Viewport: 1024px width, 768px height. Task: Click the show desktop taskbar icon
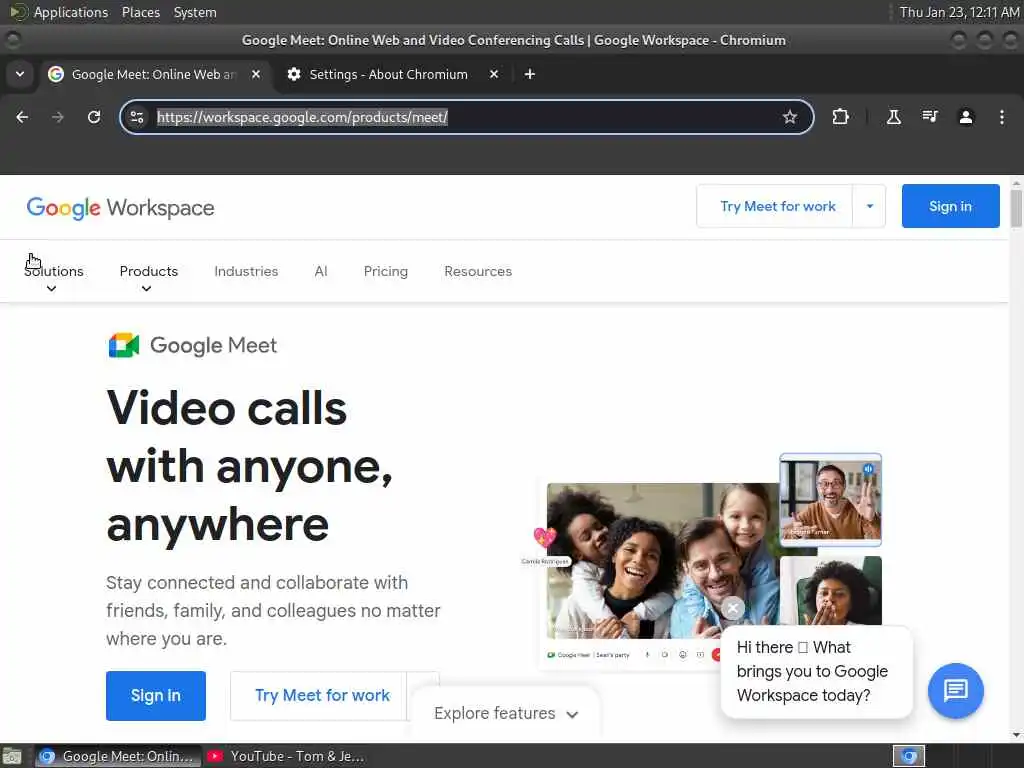click(x=12, y=756)
